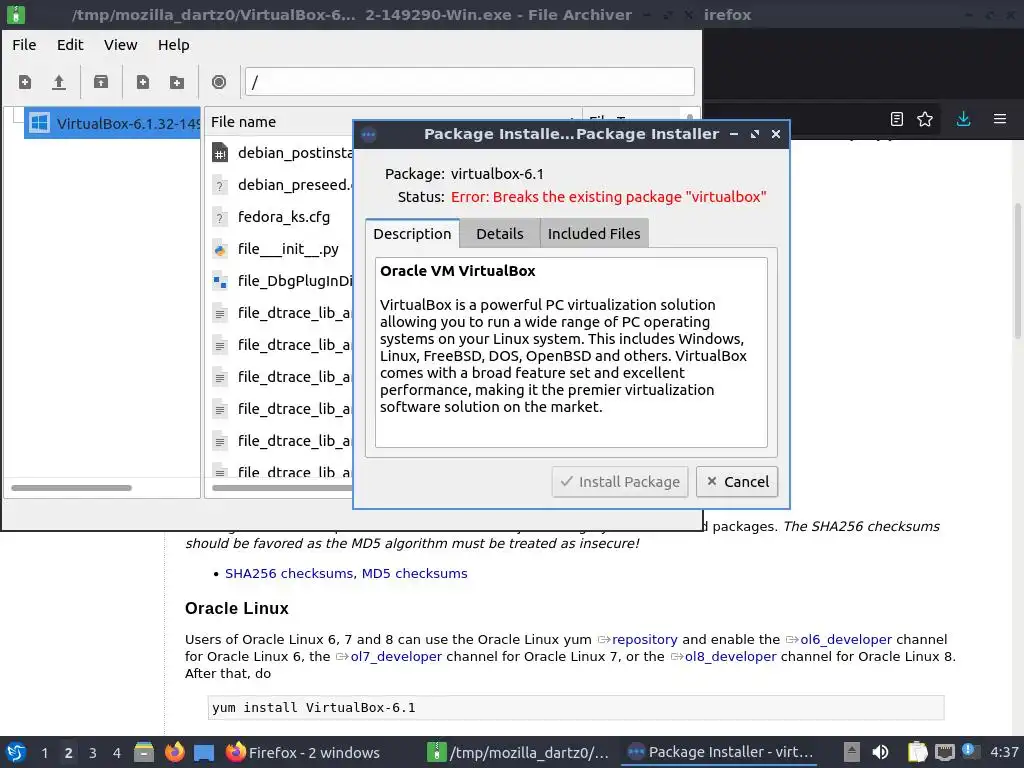This screenshot has width=1024, height=768.
Task: Select the file___init__.py row
Action: pos(281,249)
